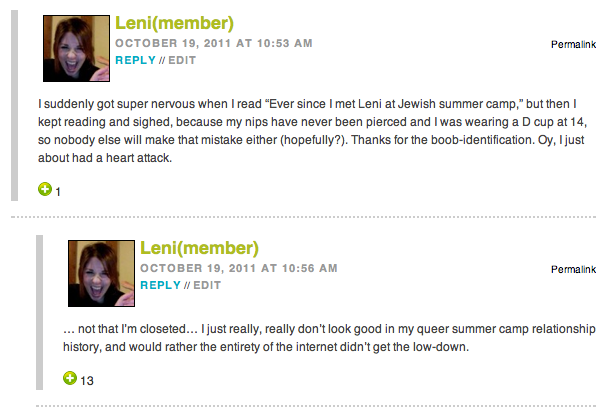Screen dimensions: 604x416
Task: Click the comment text starting "not that I'm closeted"
Action: 328,339
